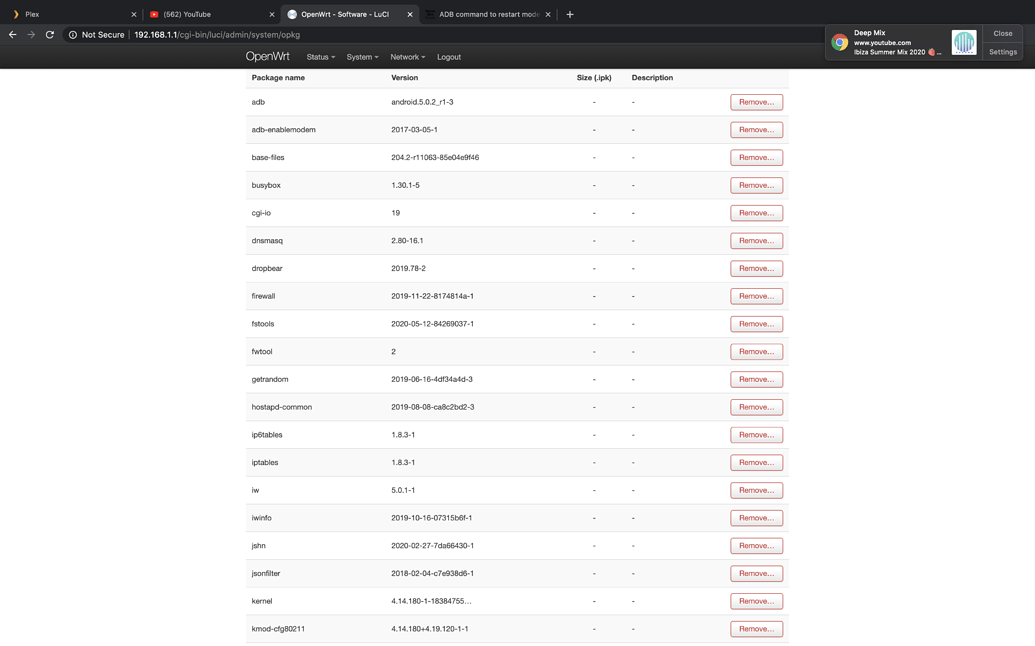
Task: Open the System dropdown menu
Action: point(362,57)
